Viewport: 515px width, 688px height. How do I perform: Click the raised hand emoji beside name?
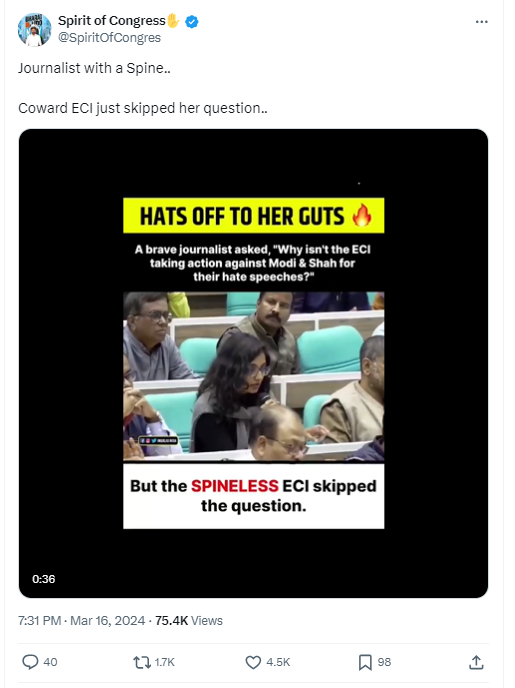(174, 20)
